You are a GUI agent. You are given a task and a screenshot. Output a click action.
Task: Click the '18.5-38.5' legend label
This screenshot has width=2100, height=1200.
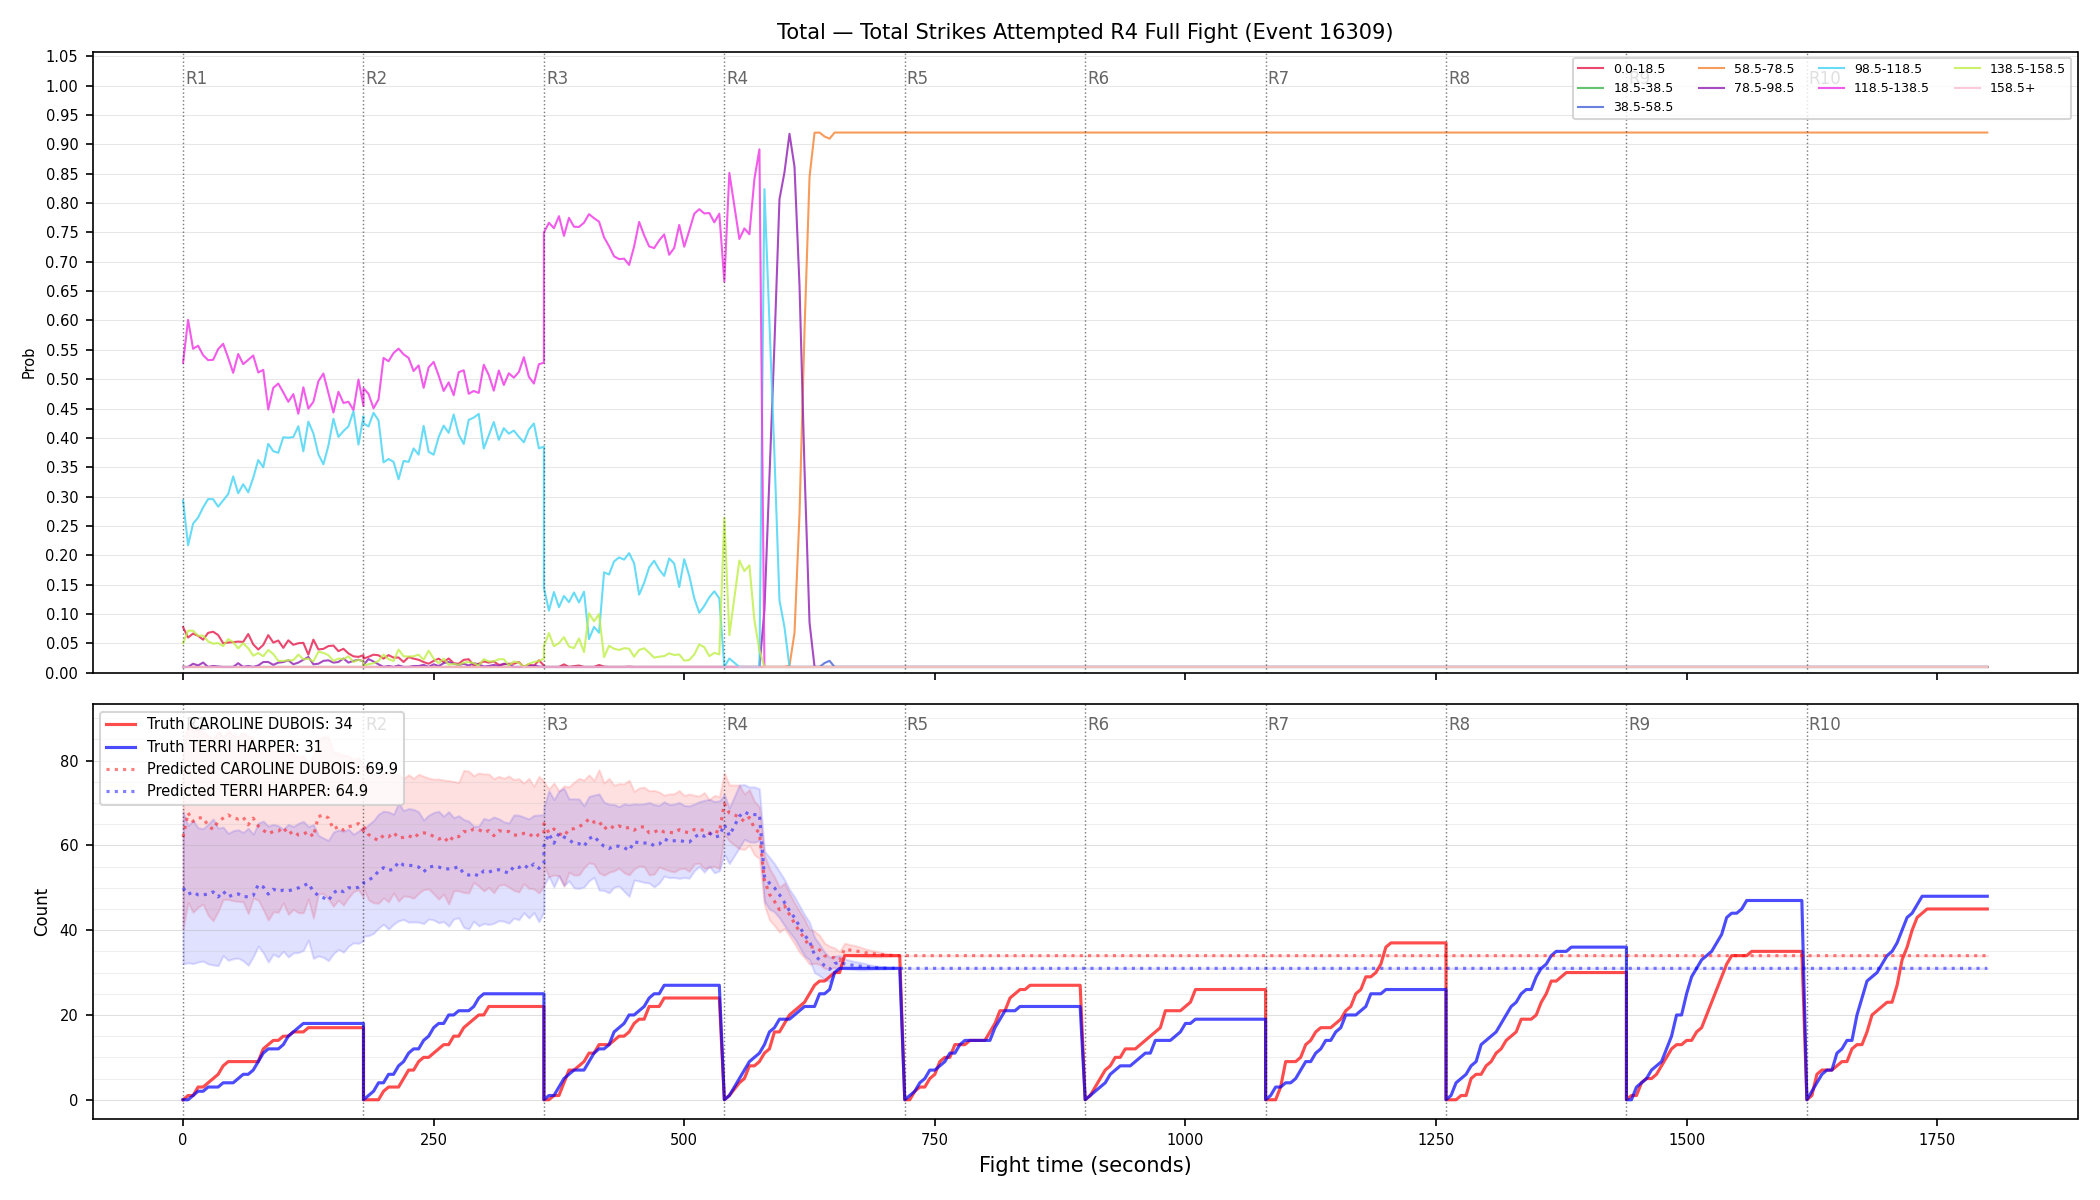(x=1643, y=88)
